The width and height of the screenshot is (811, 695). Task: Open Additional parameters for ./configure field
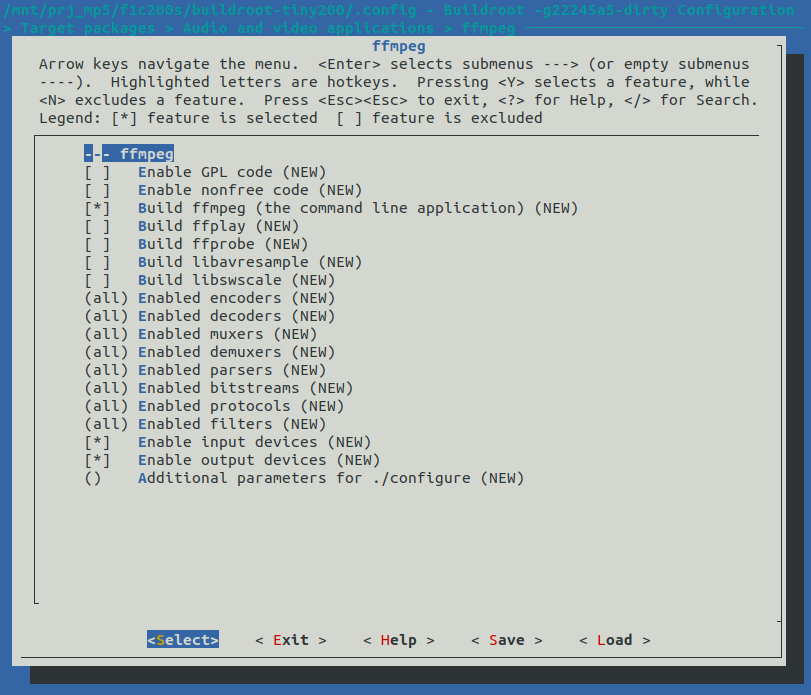point(304,478)
